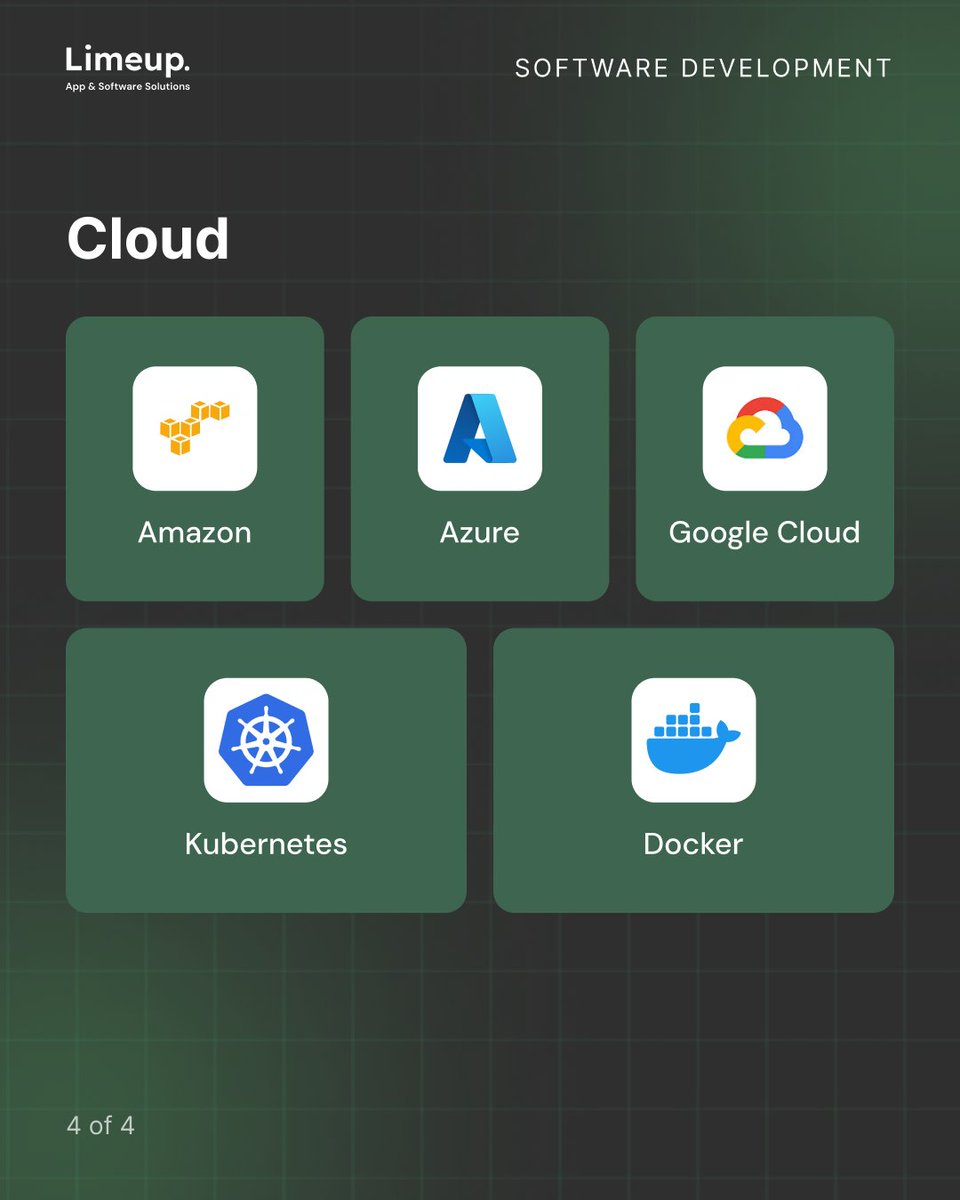
Task: Select the "Kubernetes" label
Action: point(266,844)
